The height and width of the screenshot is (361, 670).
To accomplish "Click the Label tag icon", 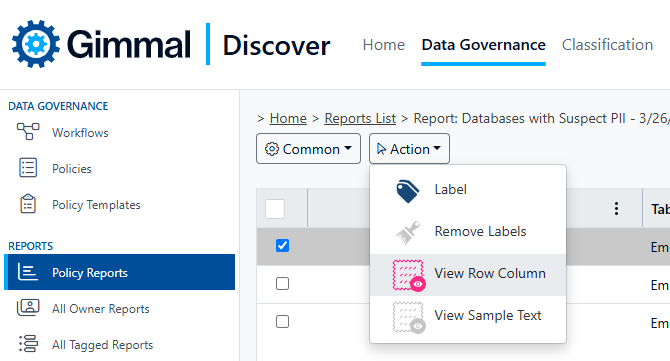I will [408, 191].
